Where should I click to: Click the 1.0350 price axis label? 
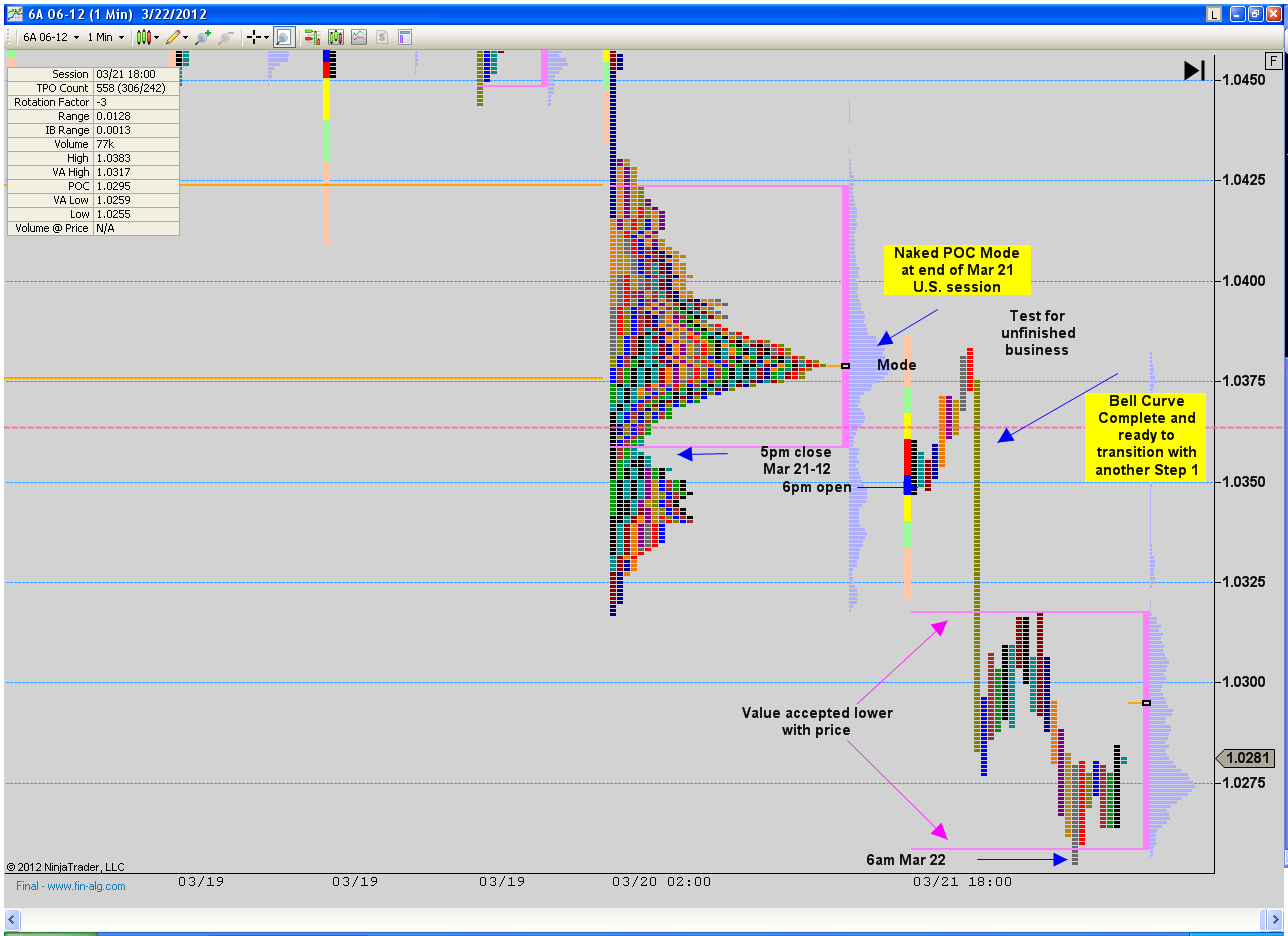pyautogui.click(x=1244, y=482)
